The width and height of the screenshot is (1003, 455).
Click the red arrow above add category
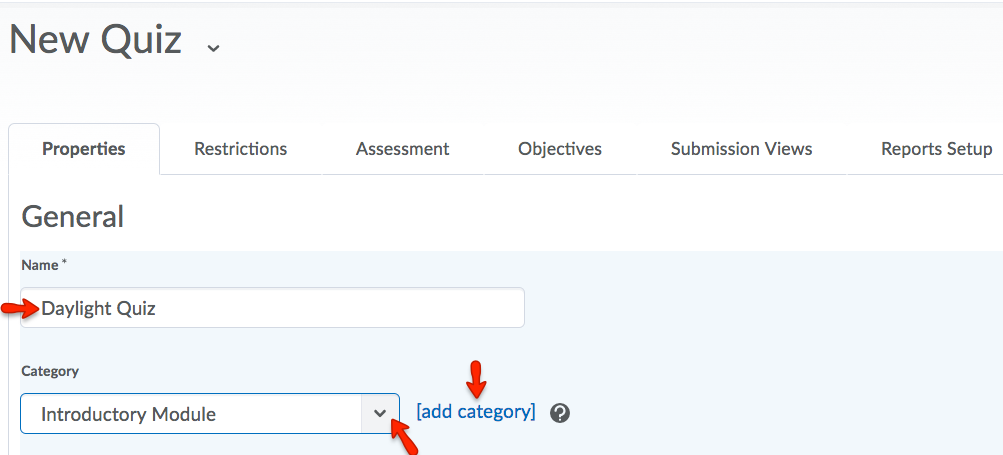(x=476, y=379)
